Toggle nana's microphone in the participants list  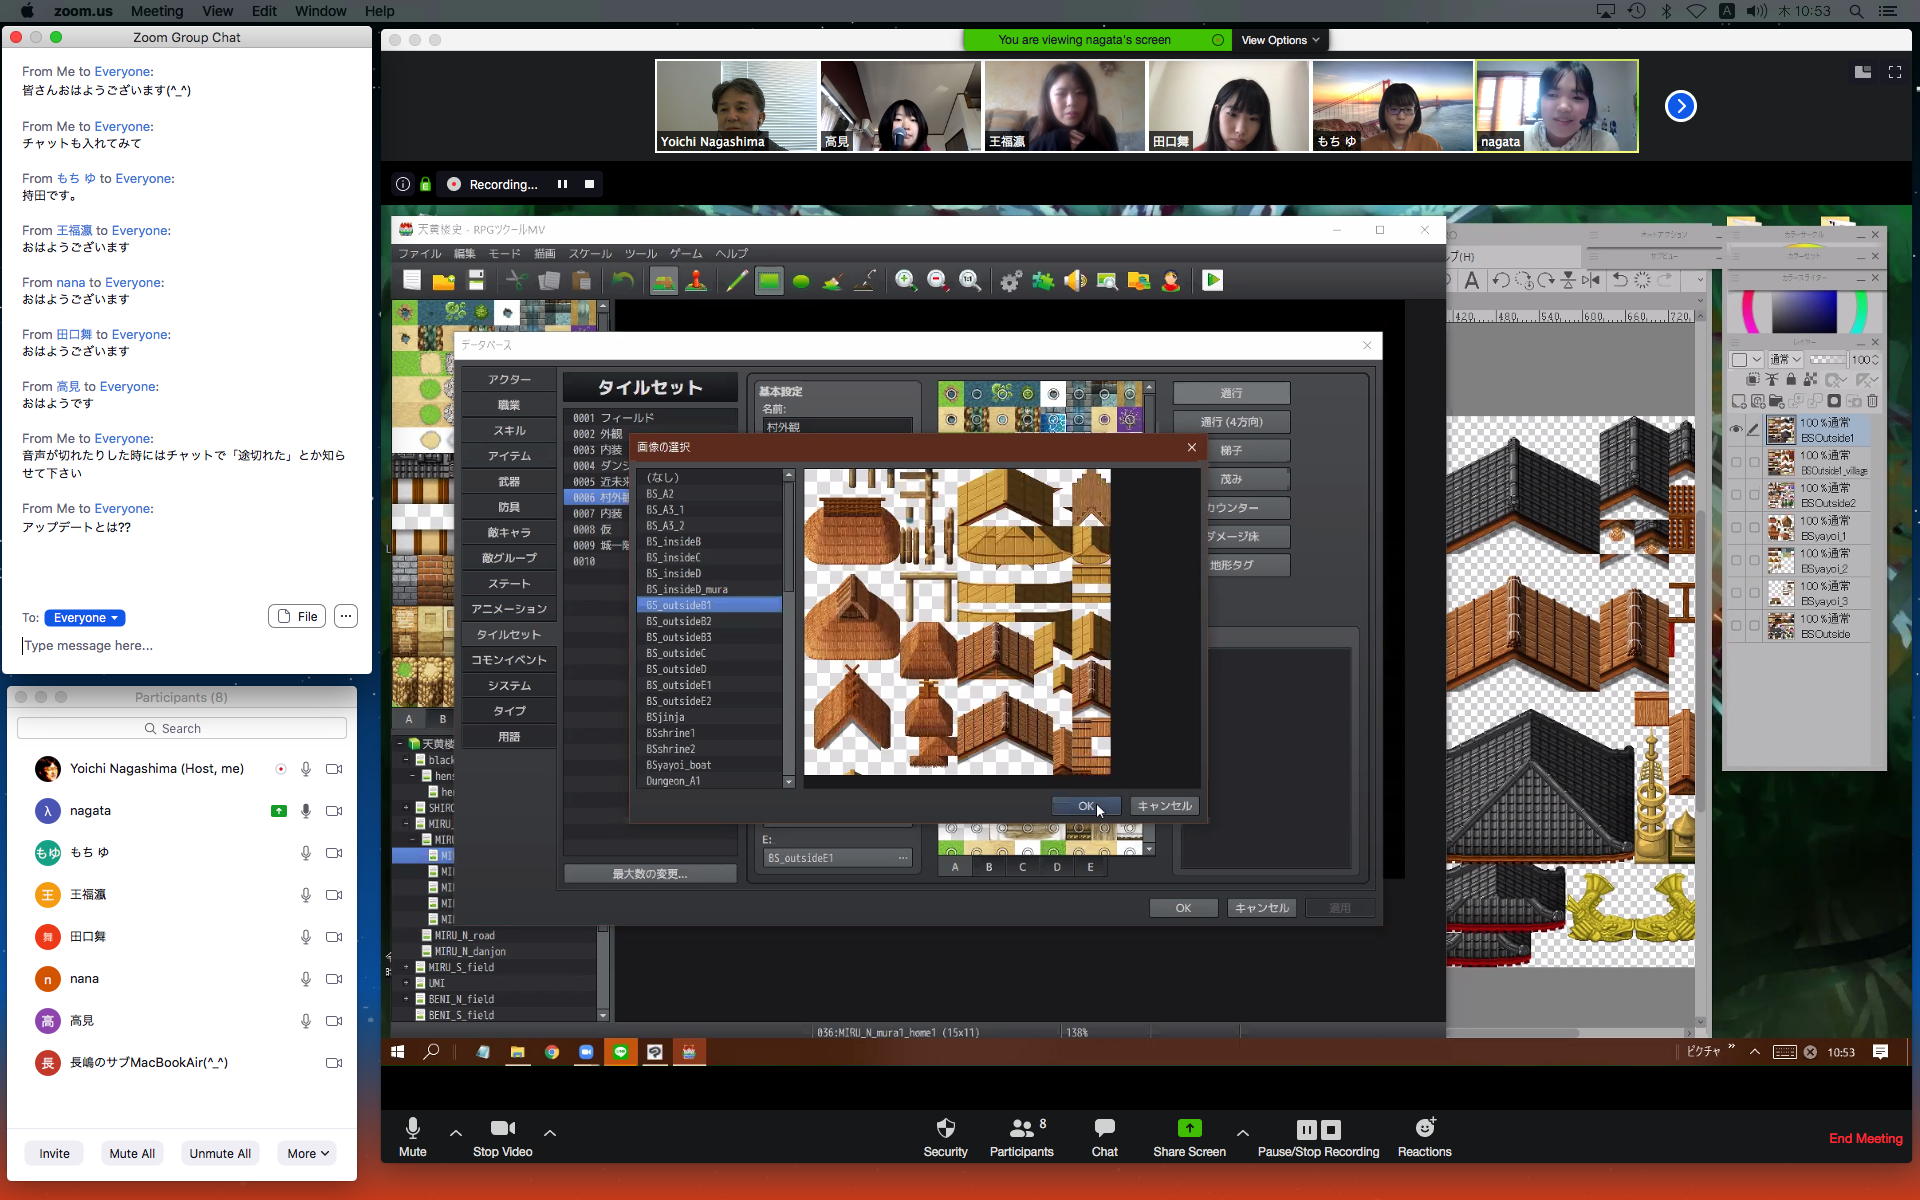pos(306,979)
